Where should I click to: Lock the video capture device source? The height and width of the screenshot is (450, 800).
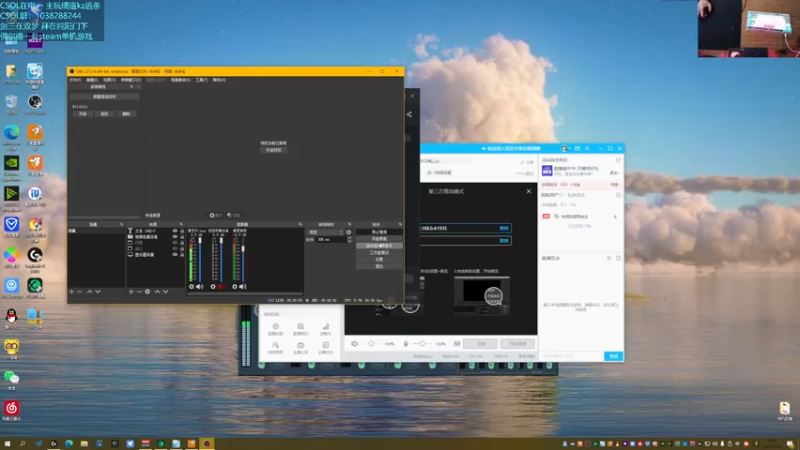click(x=182, y=237)
